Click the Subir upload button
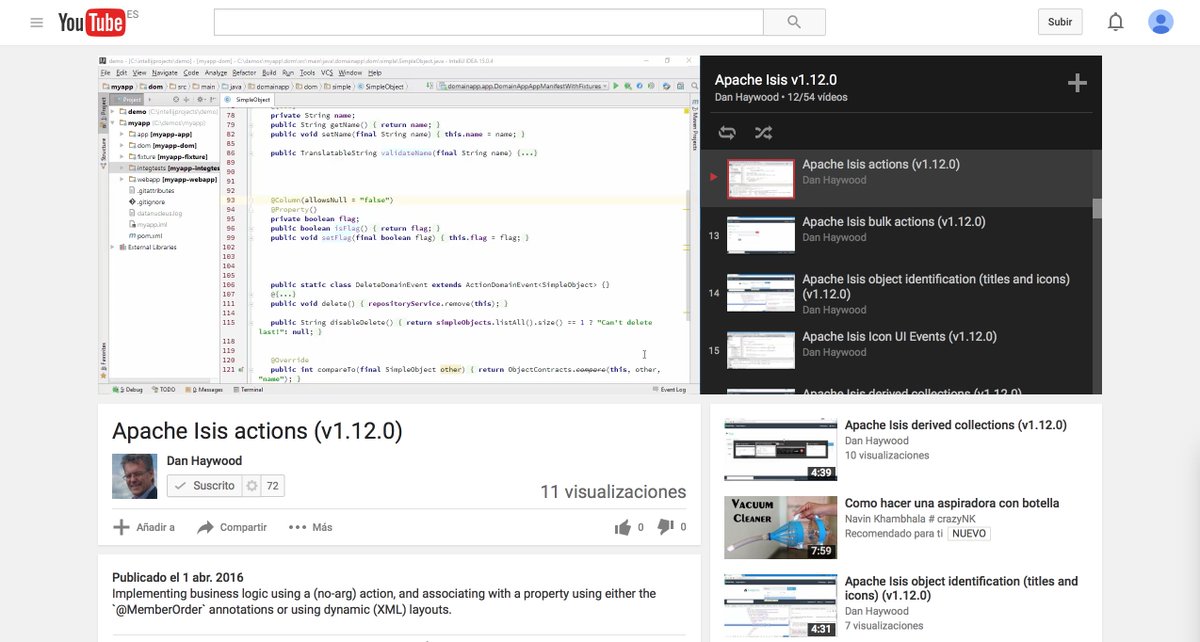The image size is (1200, 642). pos(1060,22)
